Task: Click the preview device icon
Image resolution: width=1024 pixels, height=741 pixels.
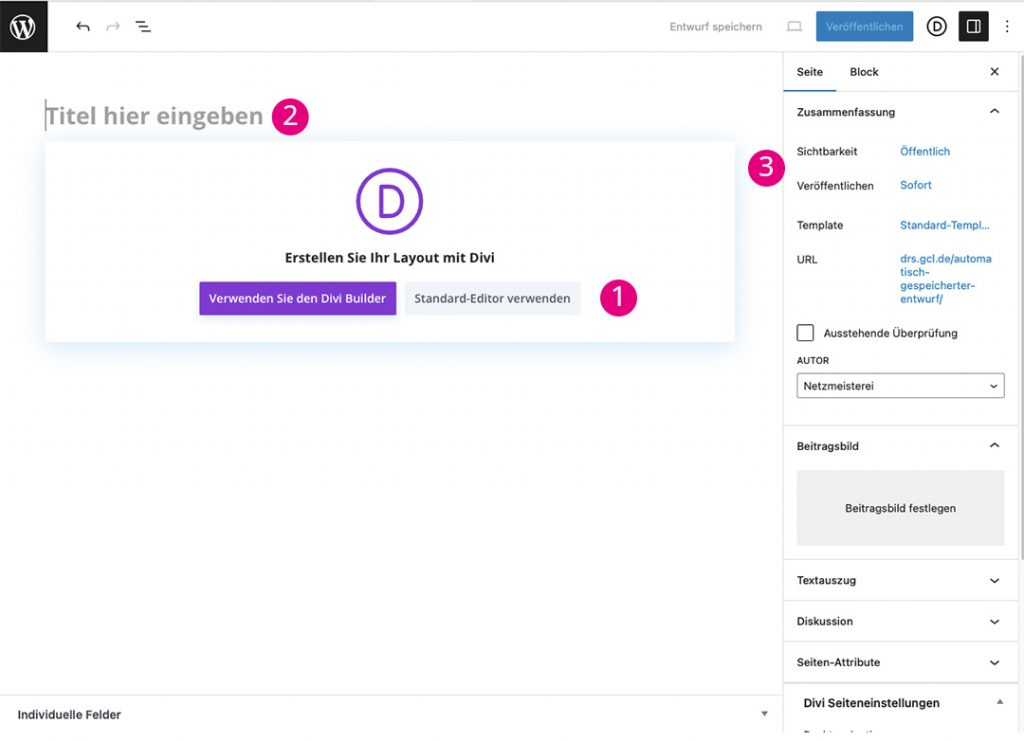Action: click(x=795, y=27)
